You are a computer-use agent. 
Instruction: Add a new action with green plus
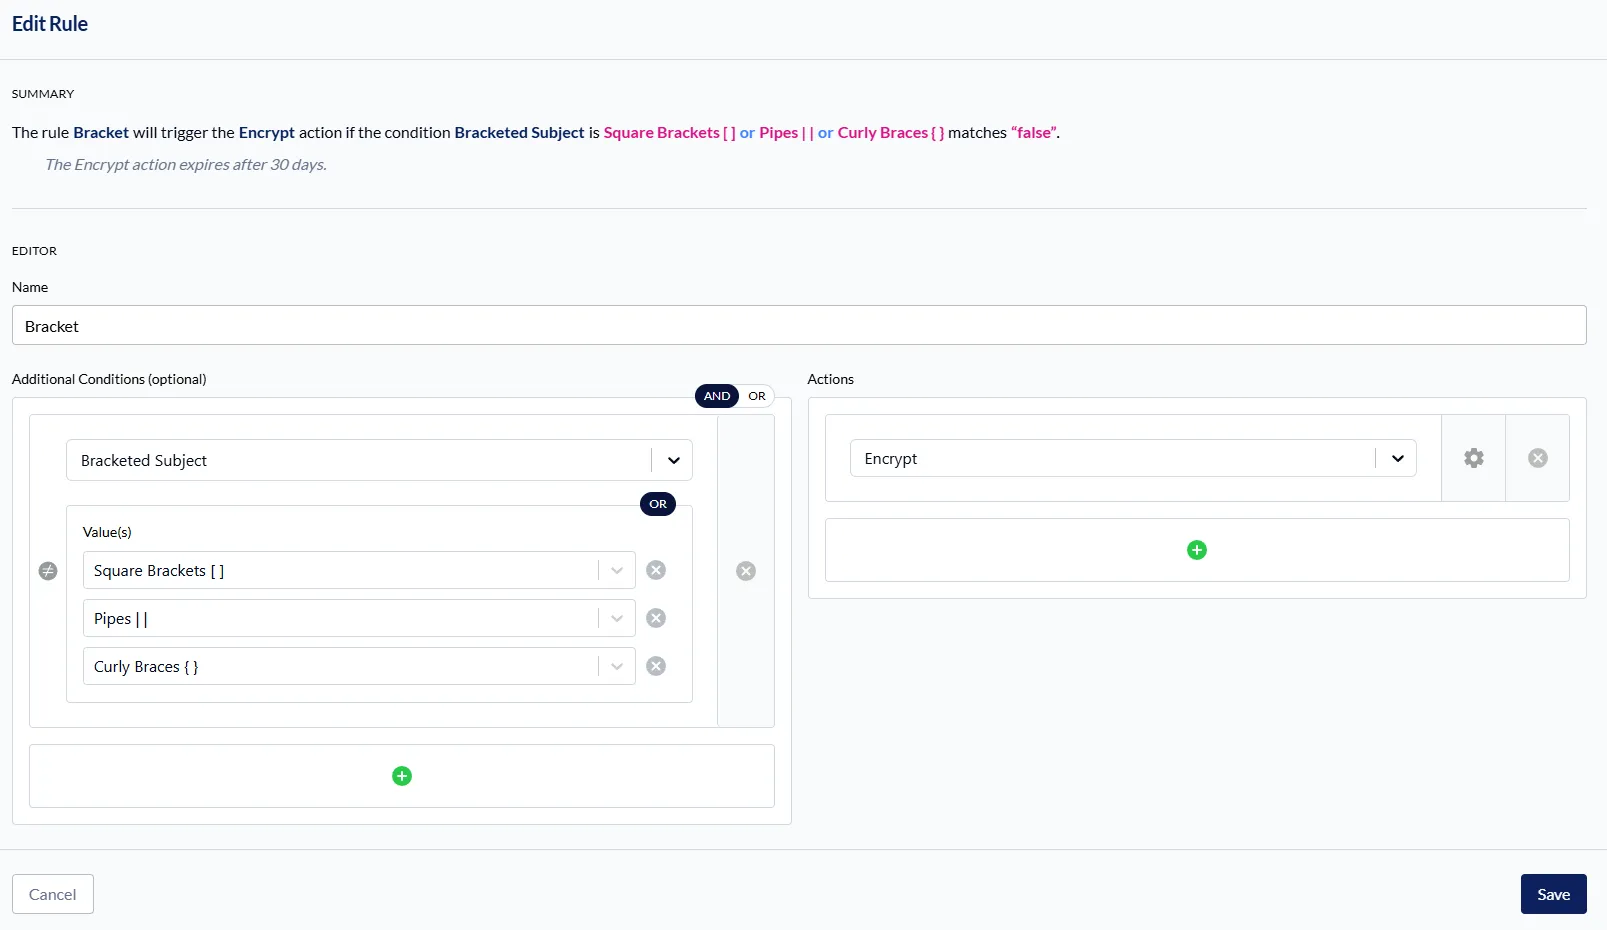click(1197, 550)
